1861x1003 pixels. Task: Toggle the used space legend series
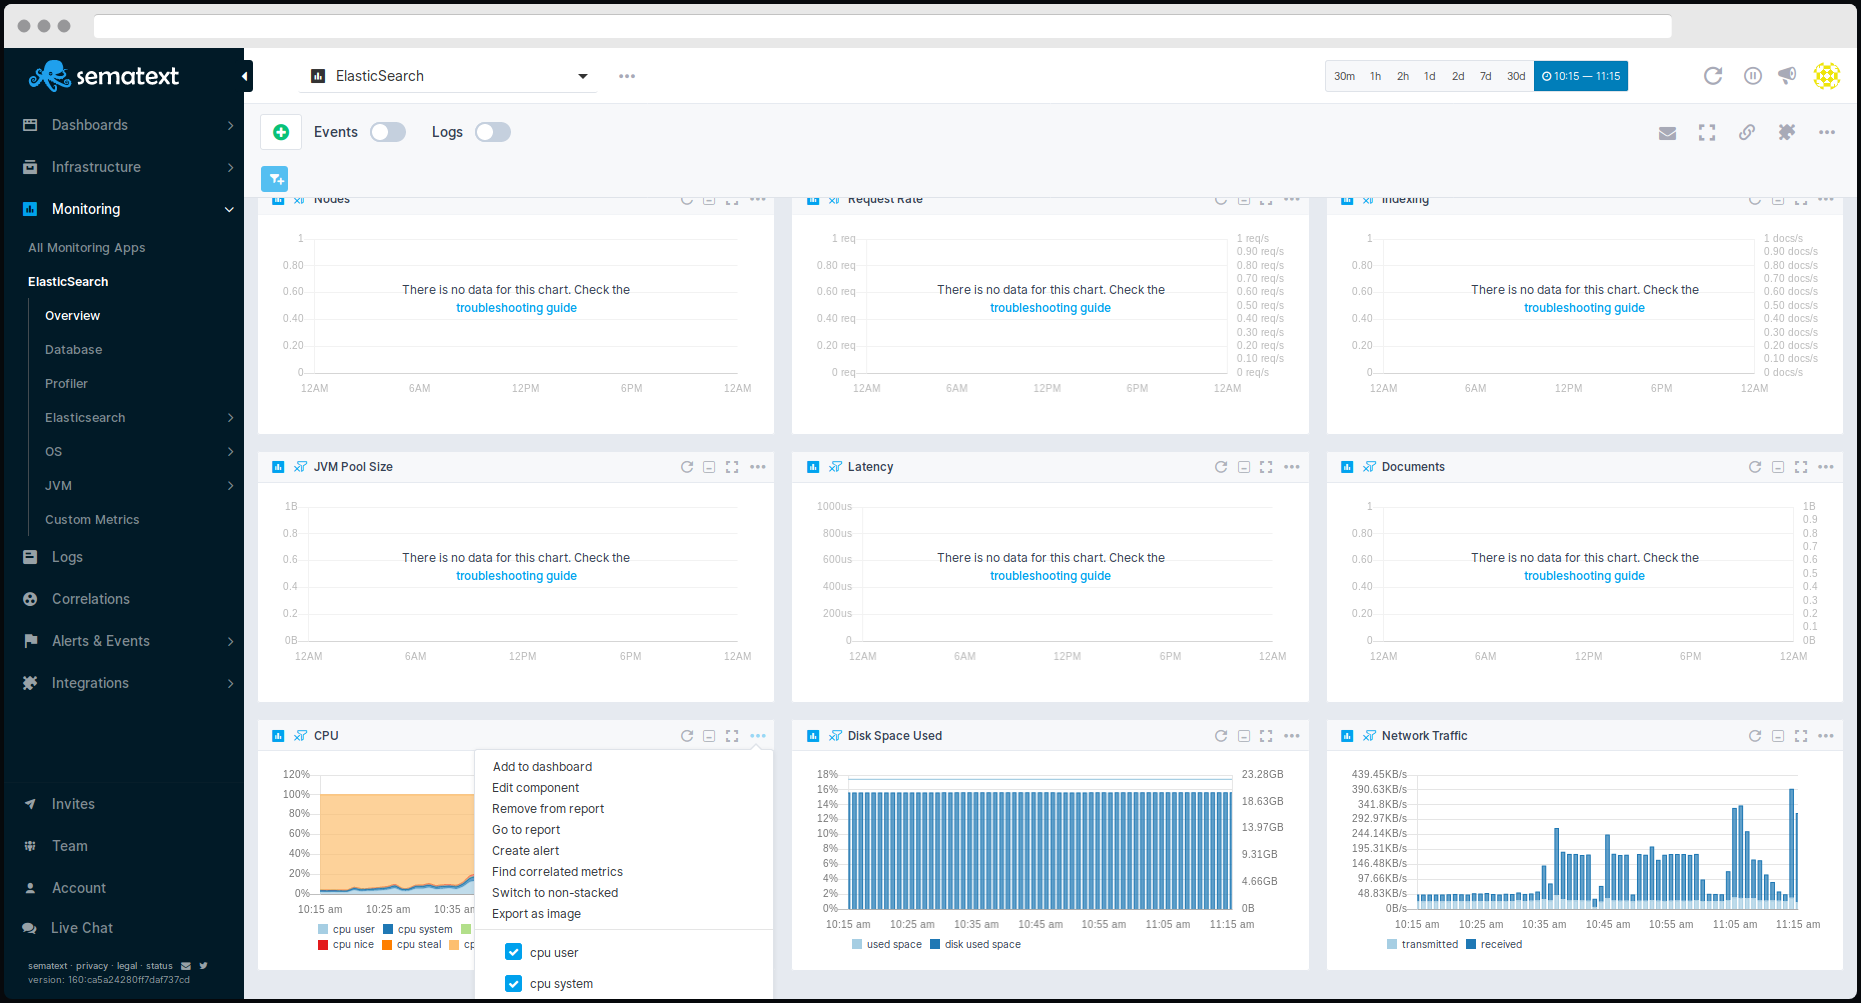887,944
